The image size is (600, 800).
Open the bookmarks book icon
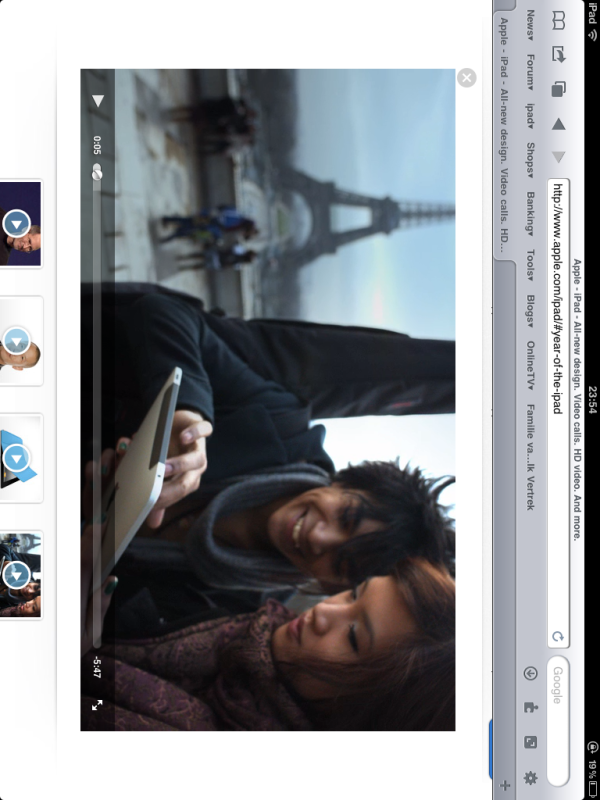[559, 21]
